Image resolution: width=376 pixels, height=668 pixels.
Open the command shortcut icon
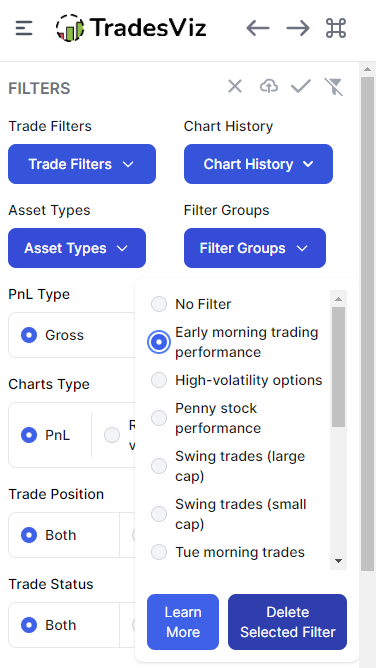pos(336,29)
